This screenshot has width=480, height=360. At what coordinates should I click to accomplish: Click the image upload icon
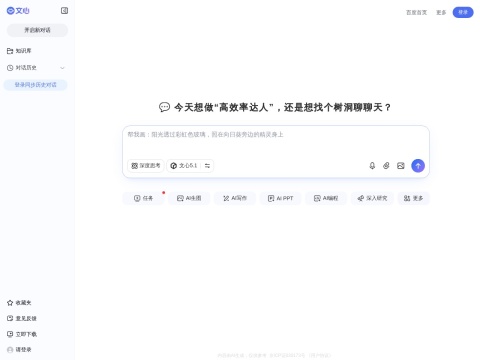(401, 166)
